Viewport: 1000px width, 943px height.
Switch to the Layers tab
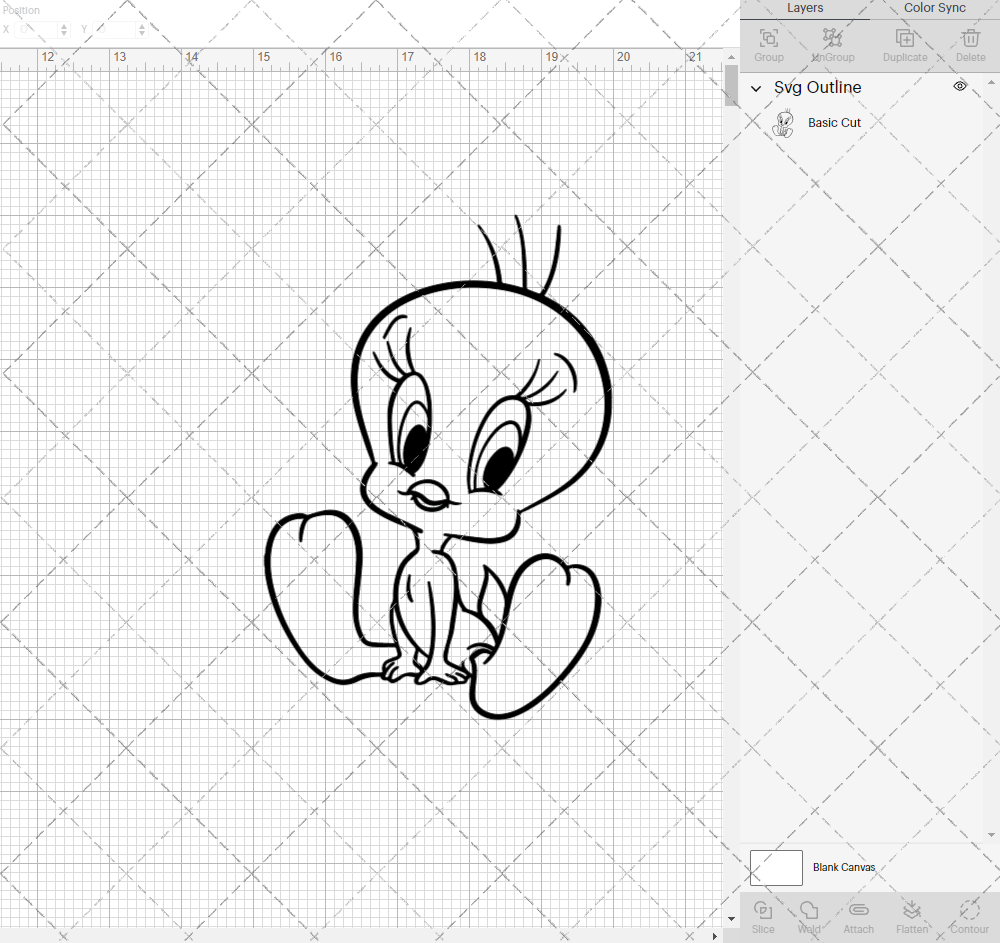coord(805,8)
